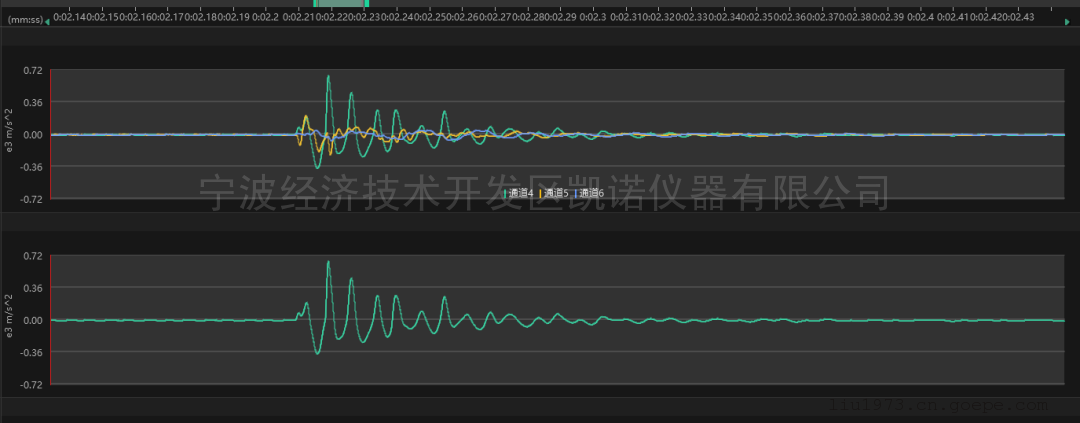Toggle the 通道5 legend label
1080x423 pixels.
[556, 193]
